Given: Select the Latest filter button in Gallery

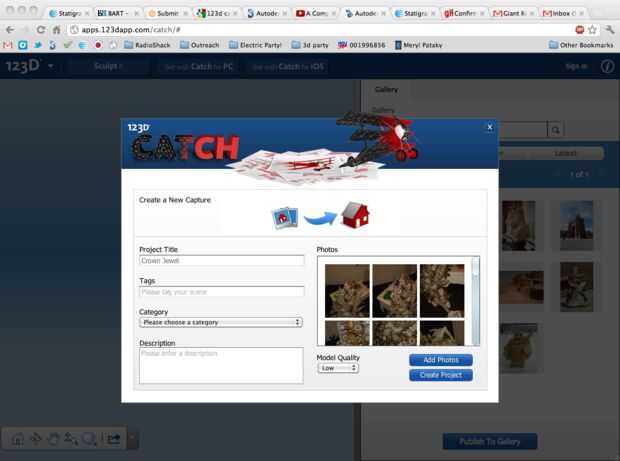Looking at the screenshot, I should click(565, 153).
